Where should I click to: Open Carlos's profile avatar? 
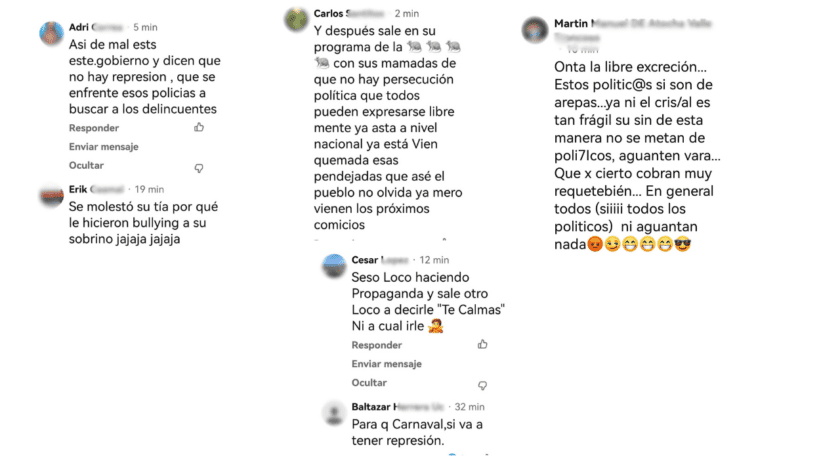(296, 20)
